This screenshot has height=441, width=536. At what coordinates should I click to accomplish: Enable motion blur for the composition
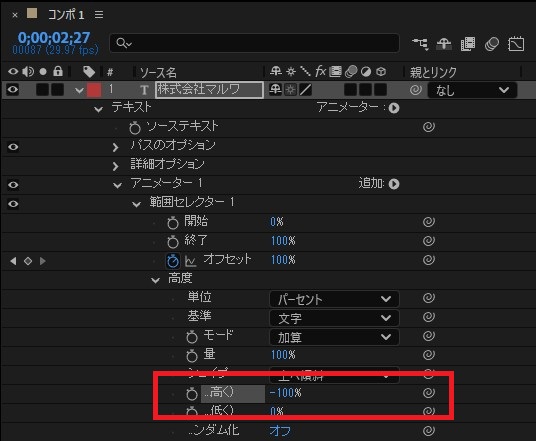(x=492, y=44)
